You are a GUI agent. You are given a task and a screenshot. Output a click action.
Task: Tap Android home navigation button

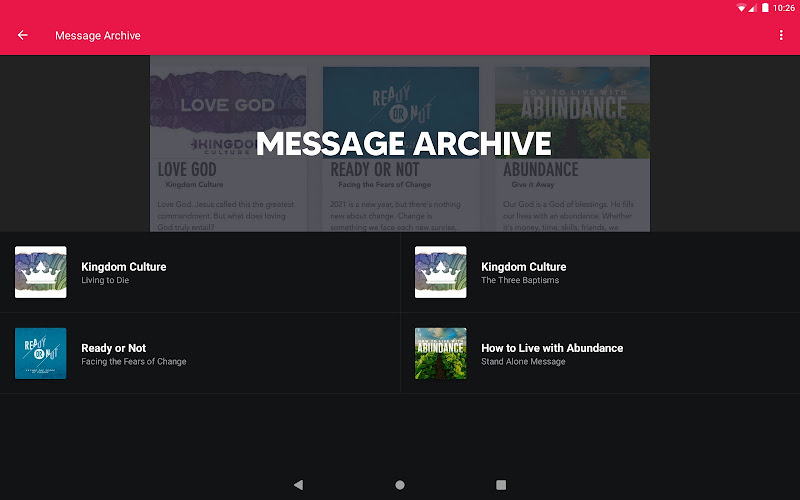click(x=400, y=485)
